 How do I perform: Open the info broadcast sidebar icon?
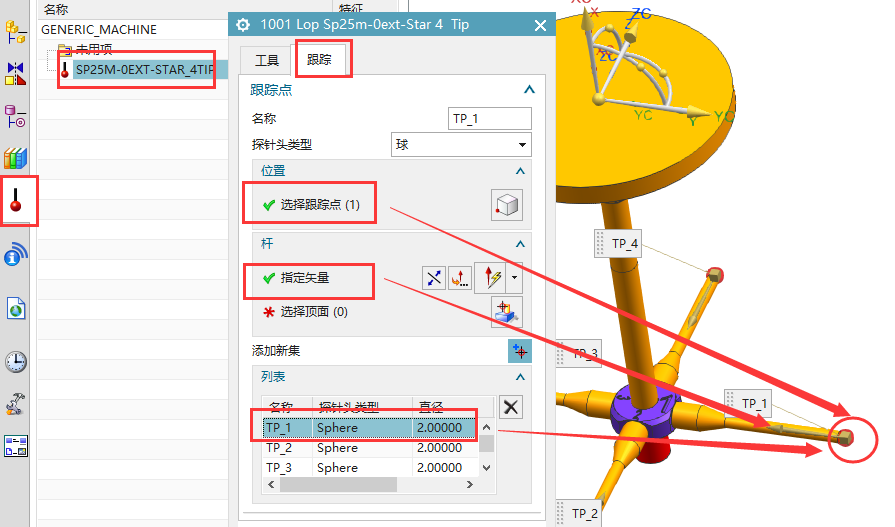(15, 255)
